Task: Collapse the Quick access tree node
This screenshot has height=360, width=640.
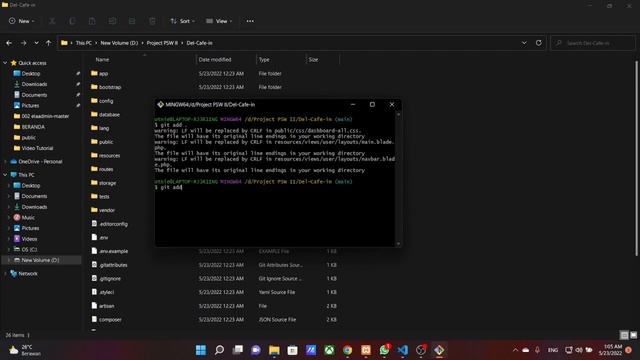Action: point(5,63)
